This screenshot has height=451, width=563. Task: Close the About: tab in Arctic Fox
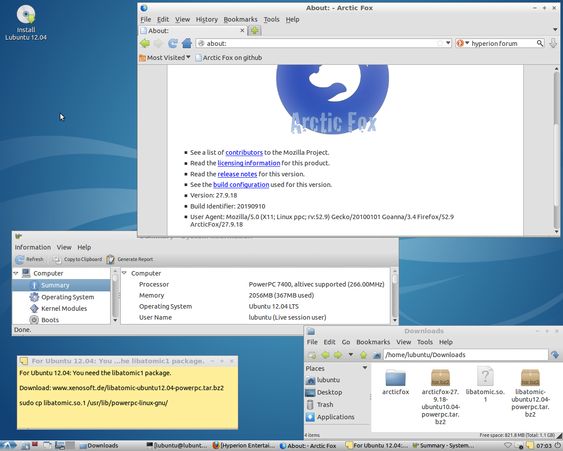point(242,31)
